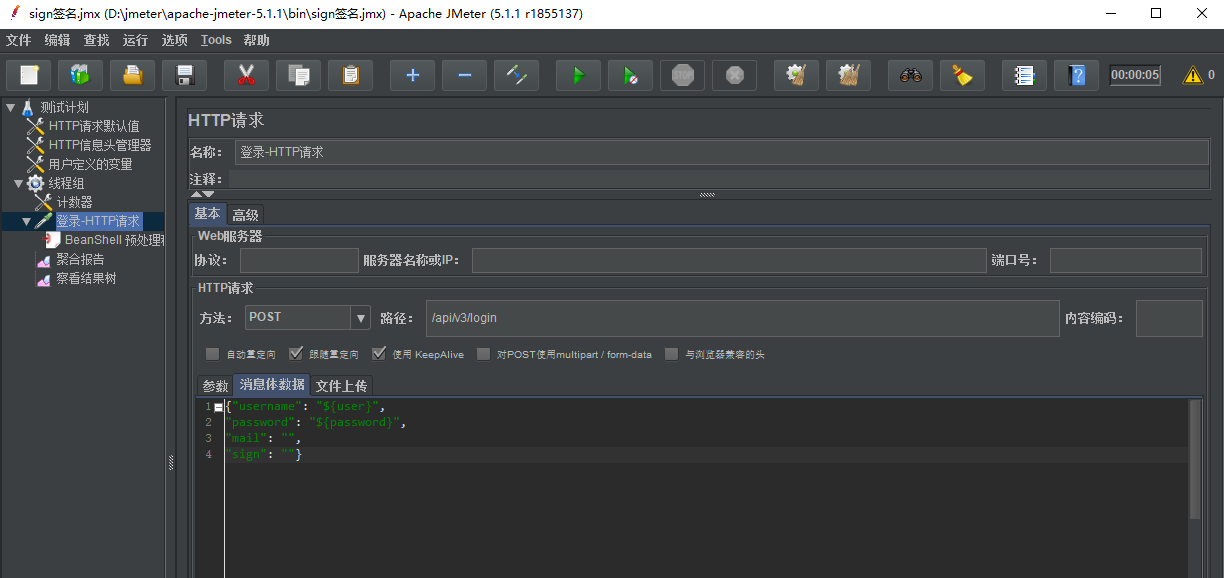The width and height of the screenshot is (1224, 578).
Task: Uncheck the 使用 KeepAlive checkbox
Action: [379, 354]
